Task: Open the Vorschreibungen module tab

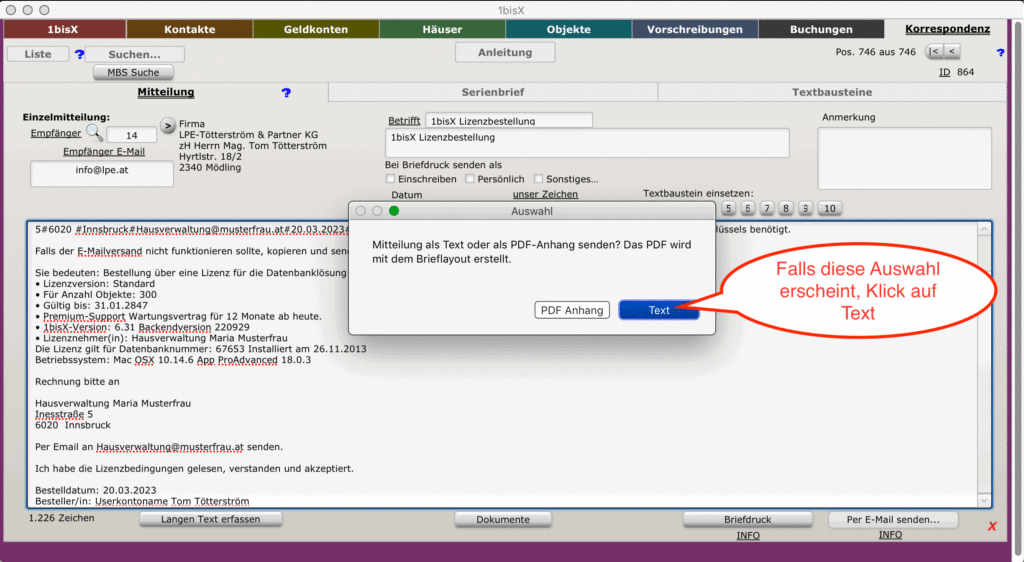Action: tap(695, 29)
